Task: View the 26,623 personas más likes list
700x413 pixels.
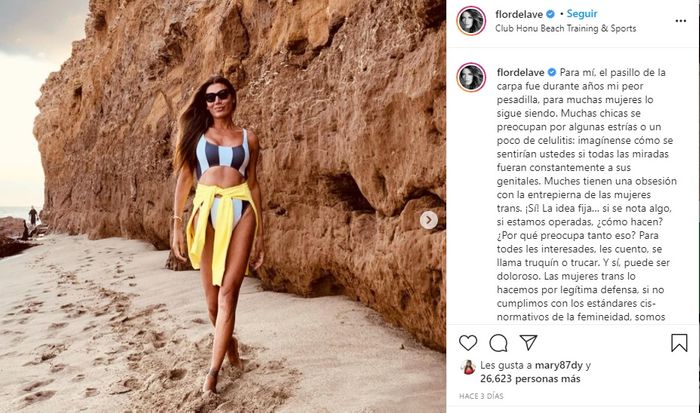Action: pos(530,379)
